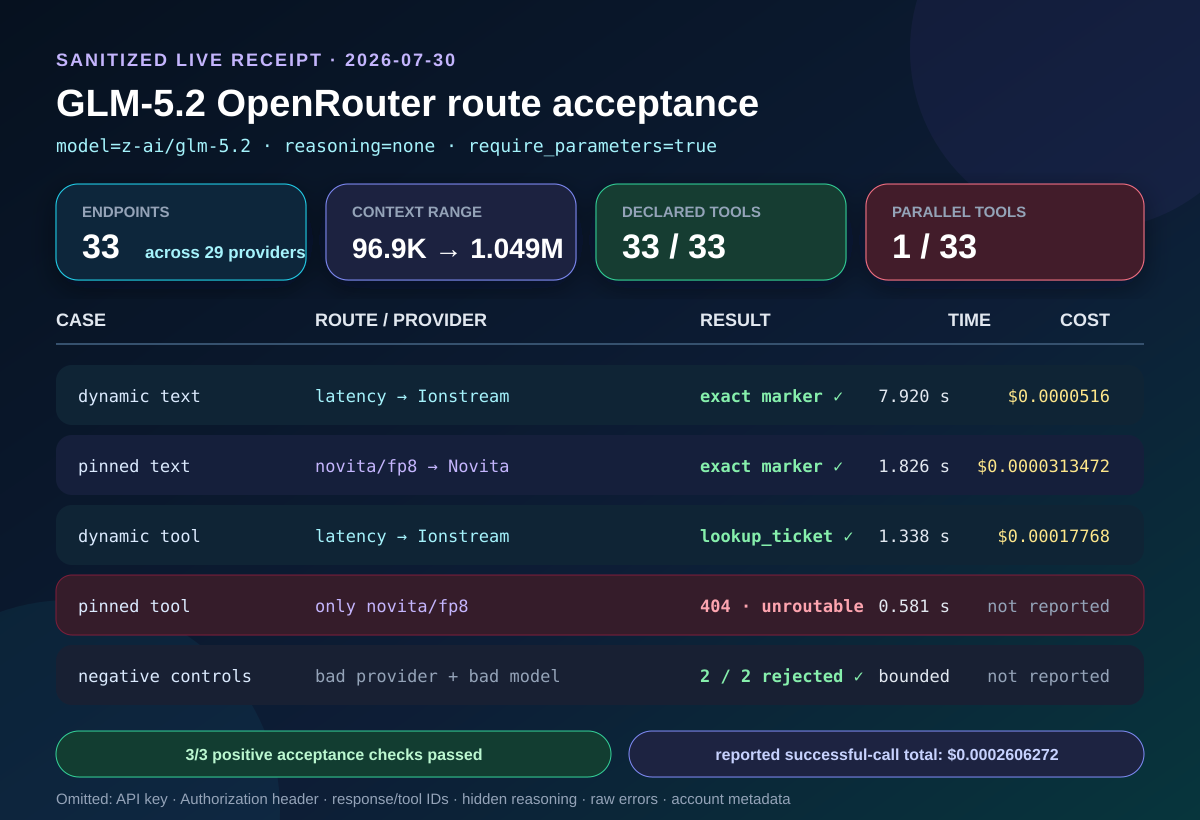Screen dimensions: 1200x820
Task: Click 'exact marker ✓' in dynamic text row
Action: pyautogui.click(x=772, y=396)
